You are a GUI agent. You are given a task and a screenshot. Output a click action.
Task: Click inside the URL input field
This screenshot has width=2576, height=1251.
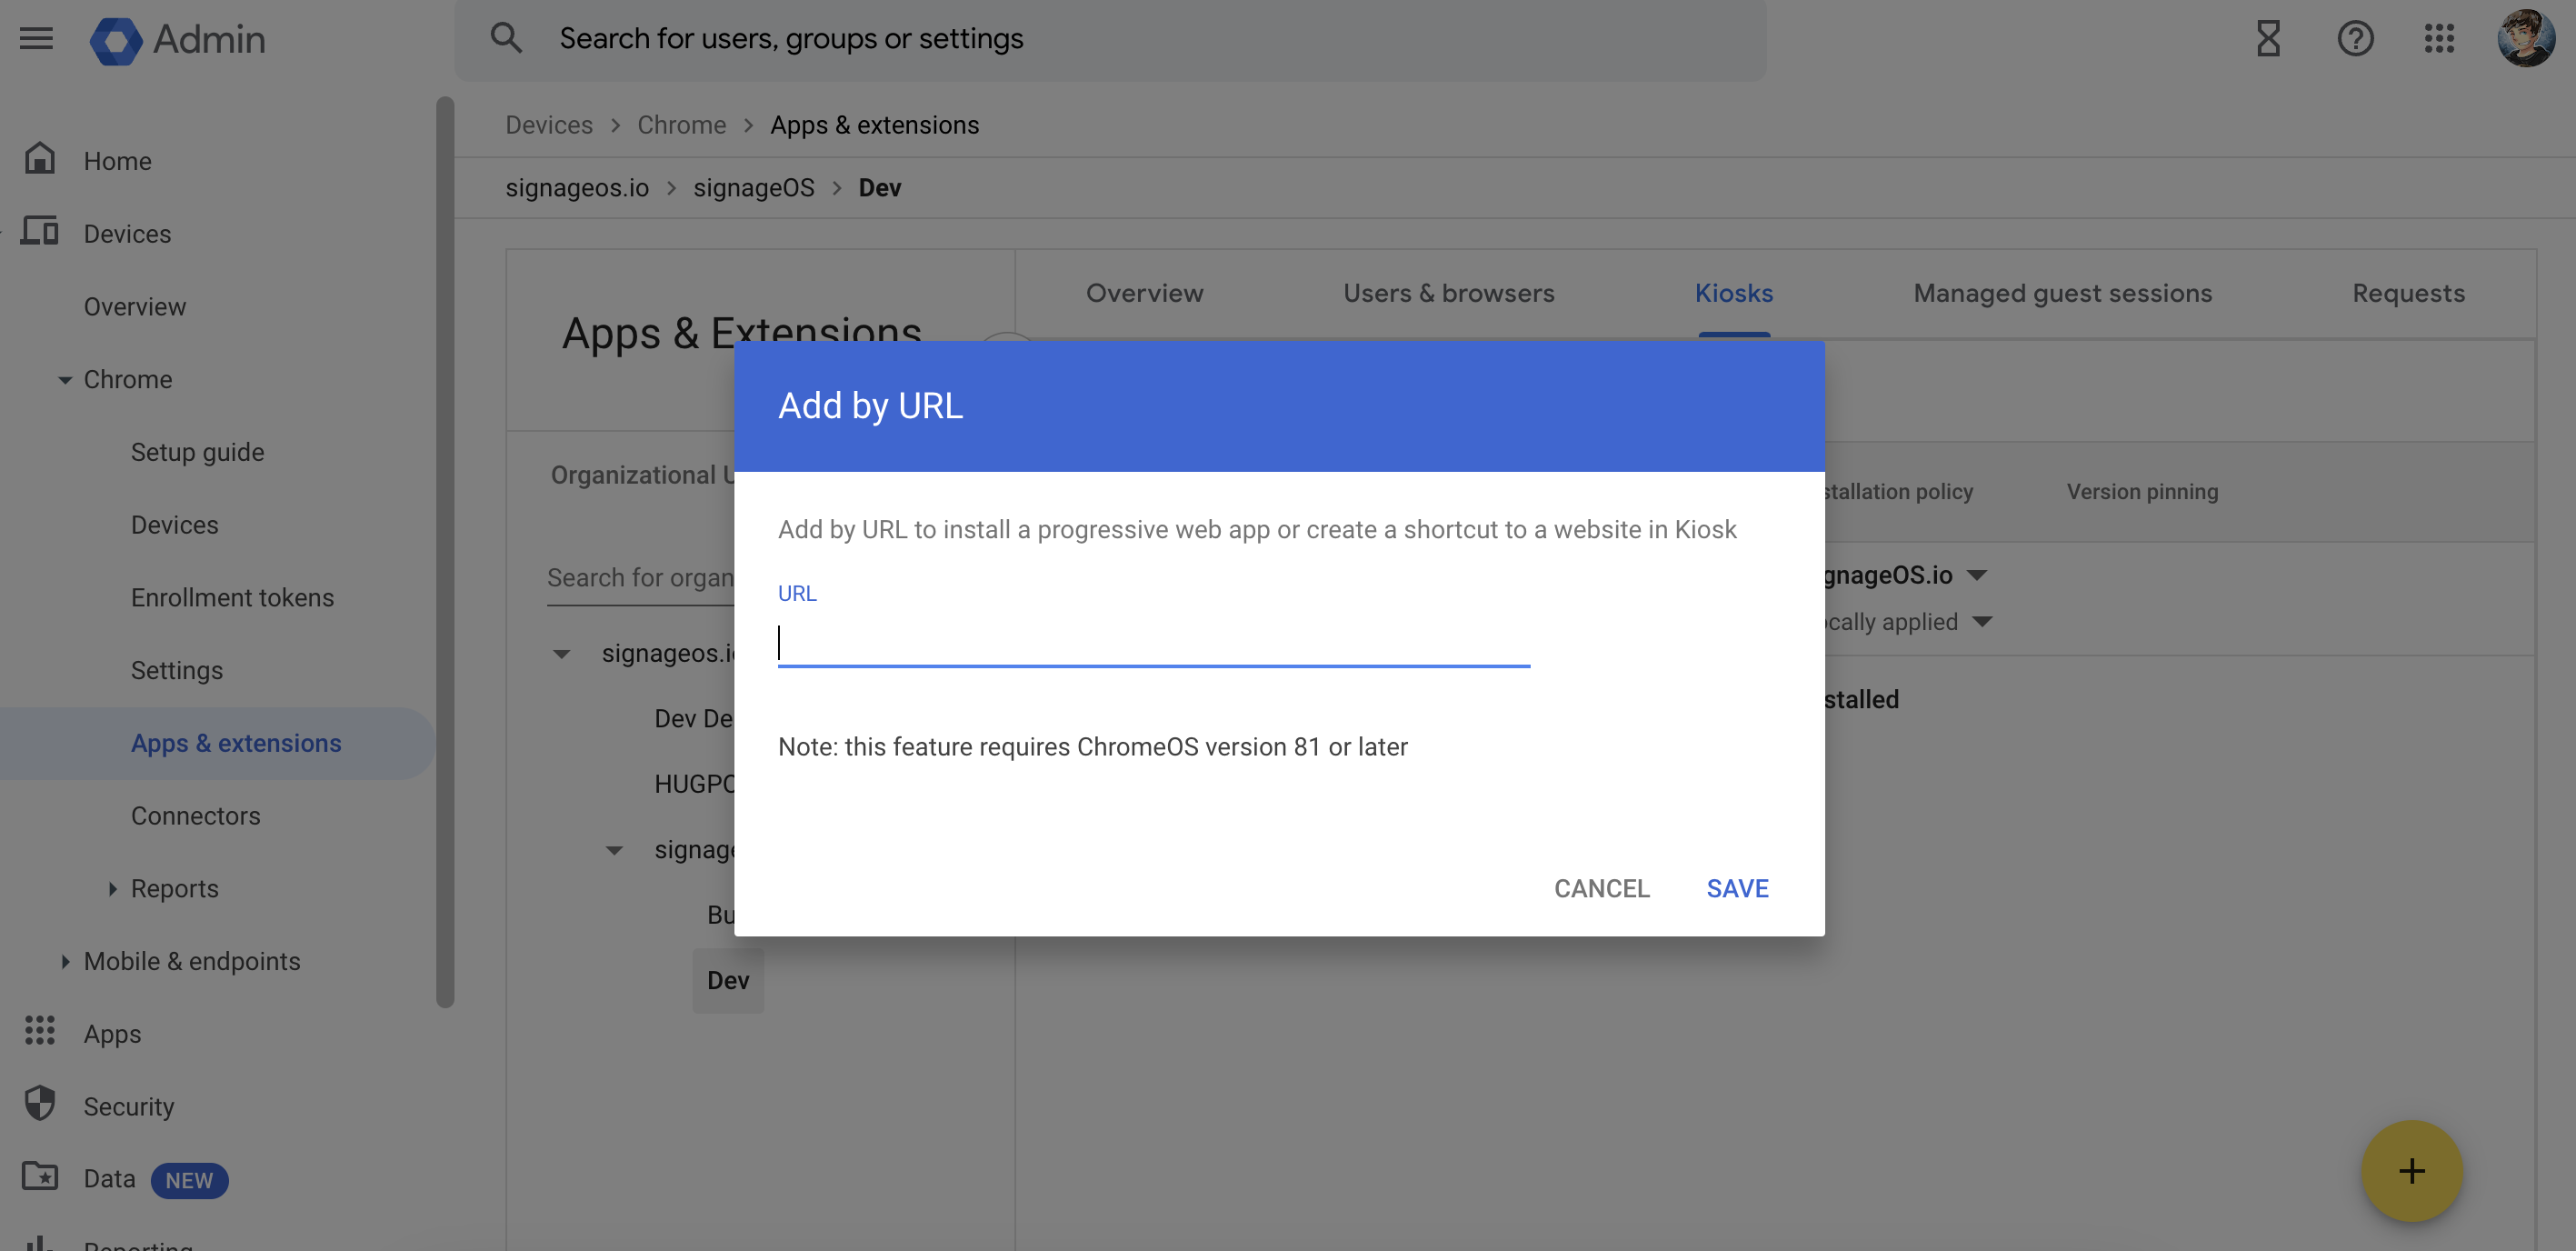(1150, 643)
